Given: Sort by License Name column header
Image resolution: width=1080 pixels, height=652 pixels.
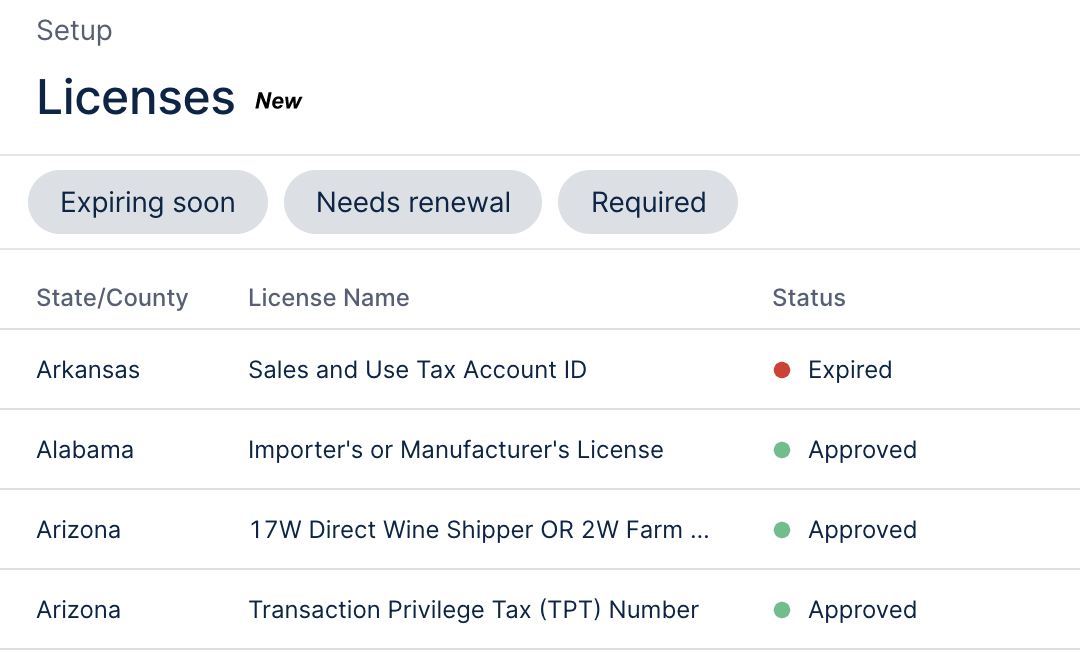Looking at the screenshot, I should pos(329,298).
